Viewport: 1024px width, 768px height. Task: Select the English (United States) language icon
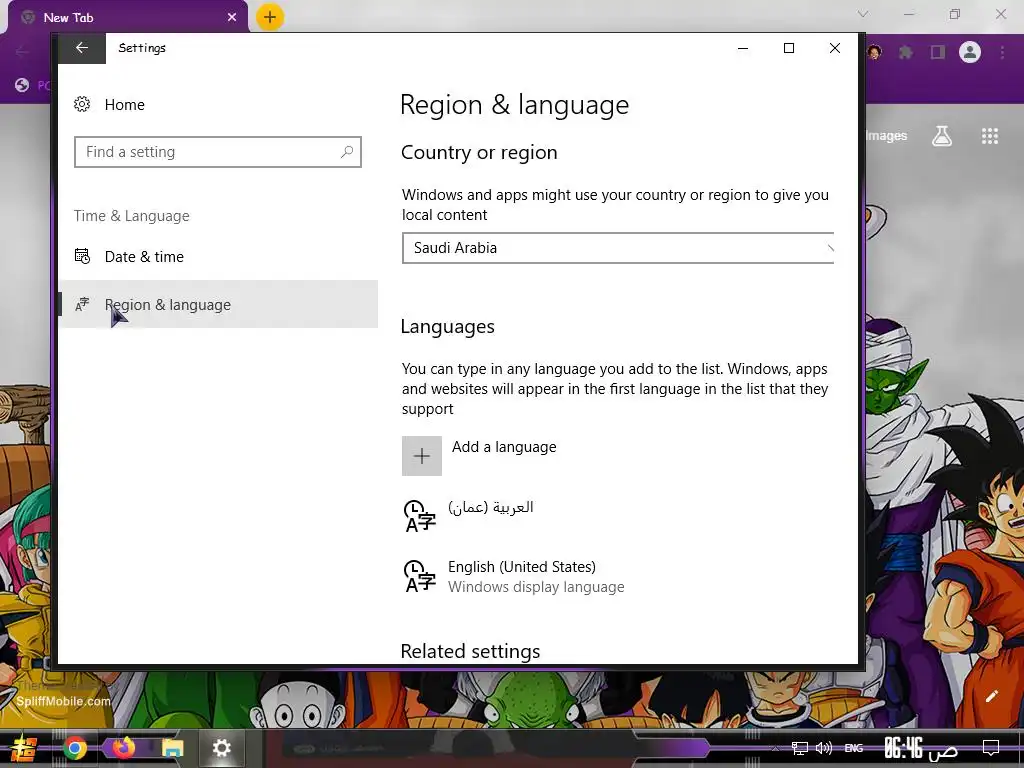pos(419,575)
